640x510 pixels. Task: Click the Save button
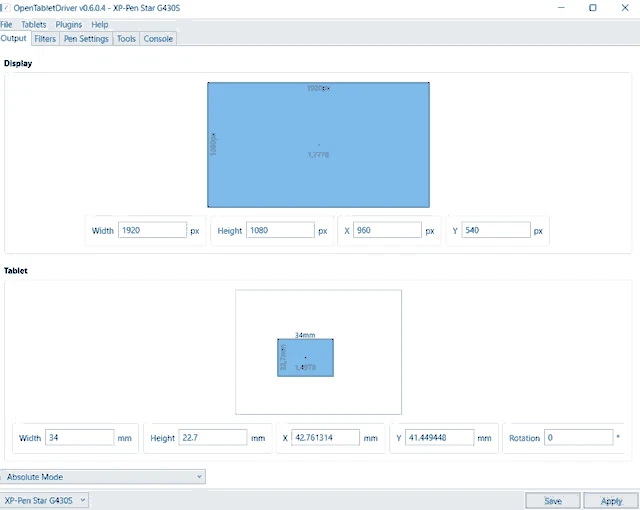point(553,501)
